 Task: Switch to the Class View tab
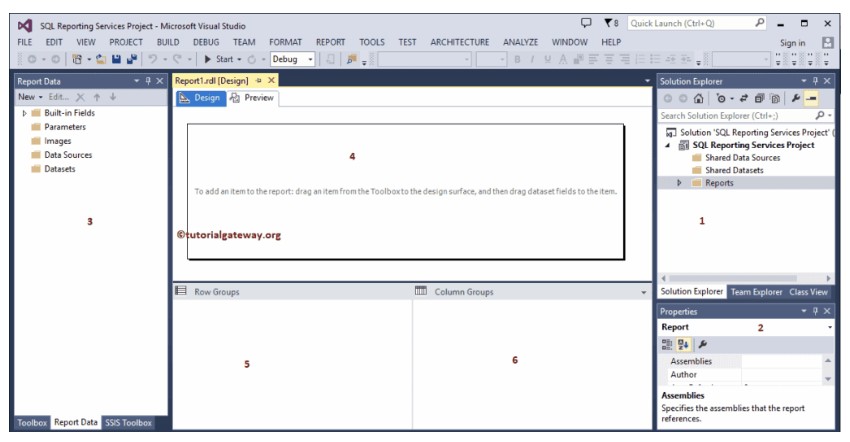click(808, 292)
